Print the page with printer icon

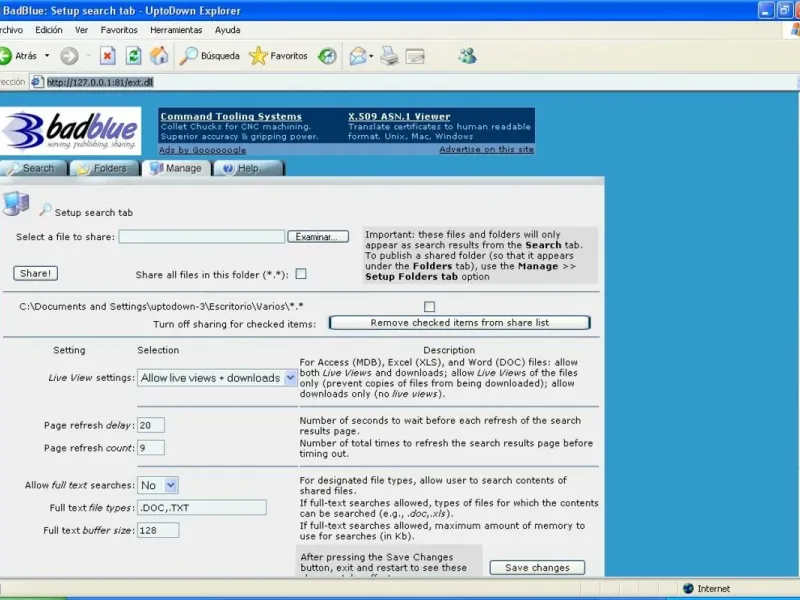click(389, 56)
